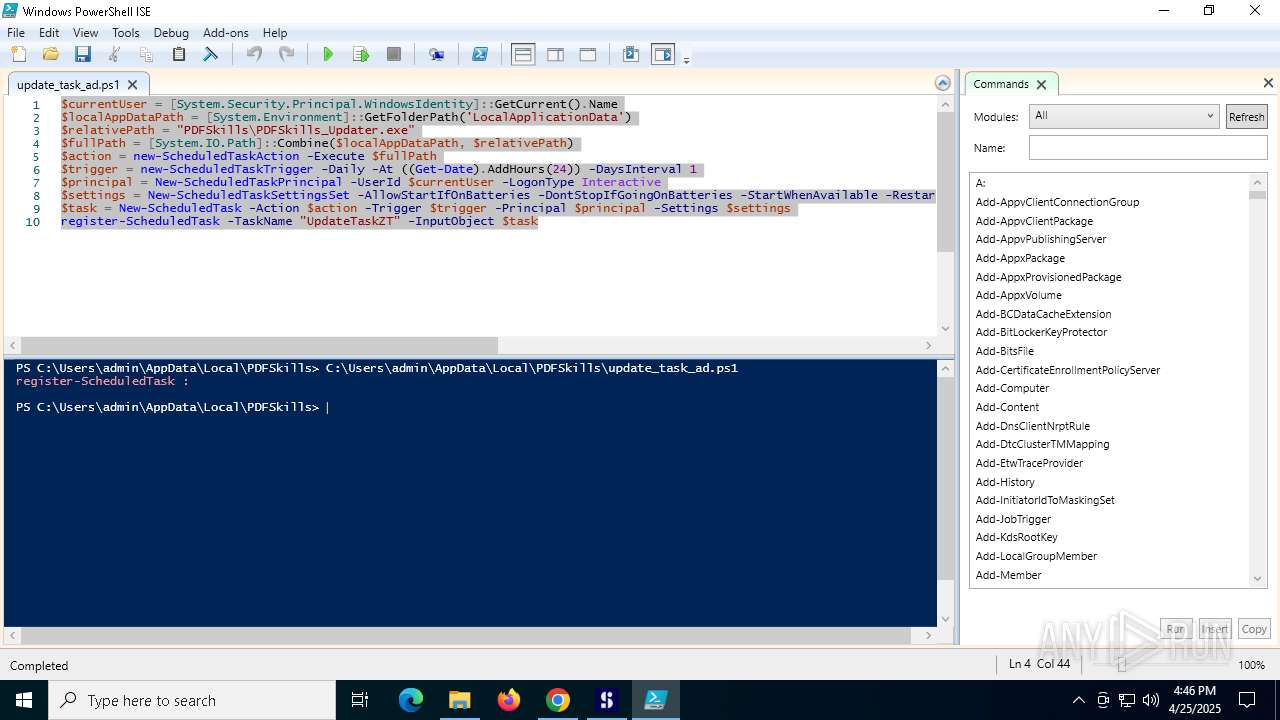The image size is (1280, 720).
Task: Open a script using the folder icon
Action: coord(50,54)
